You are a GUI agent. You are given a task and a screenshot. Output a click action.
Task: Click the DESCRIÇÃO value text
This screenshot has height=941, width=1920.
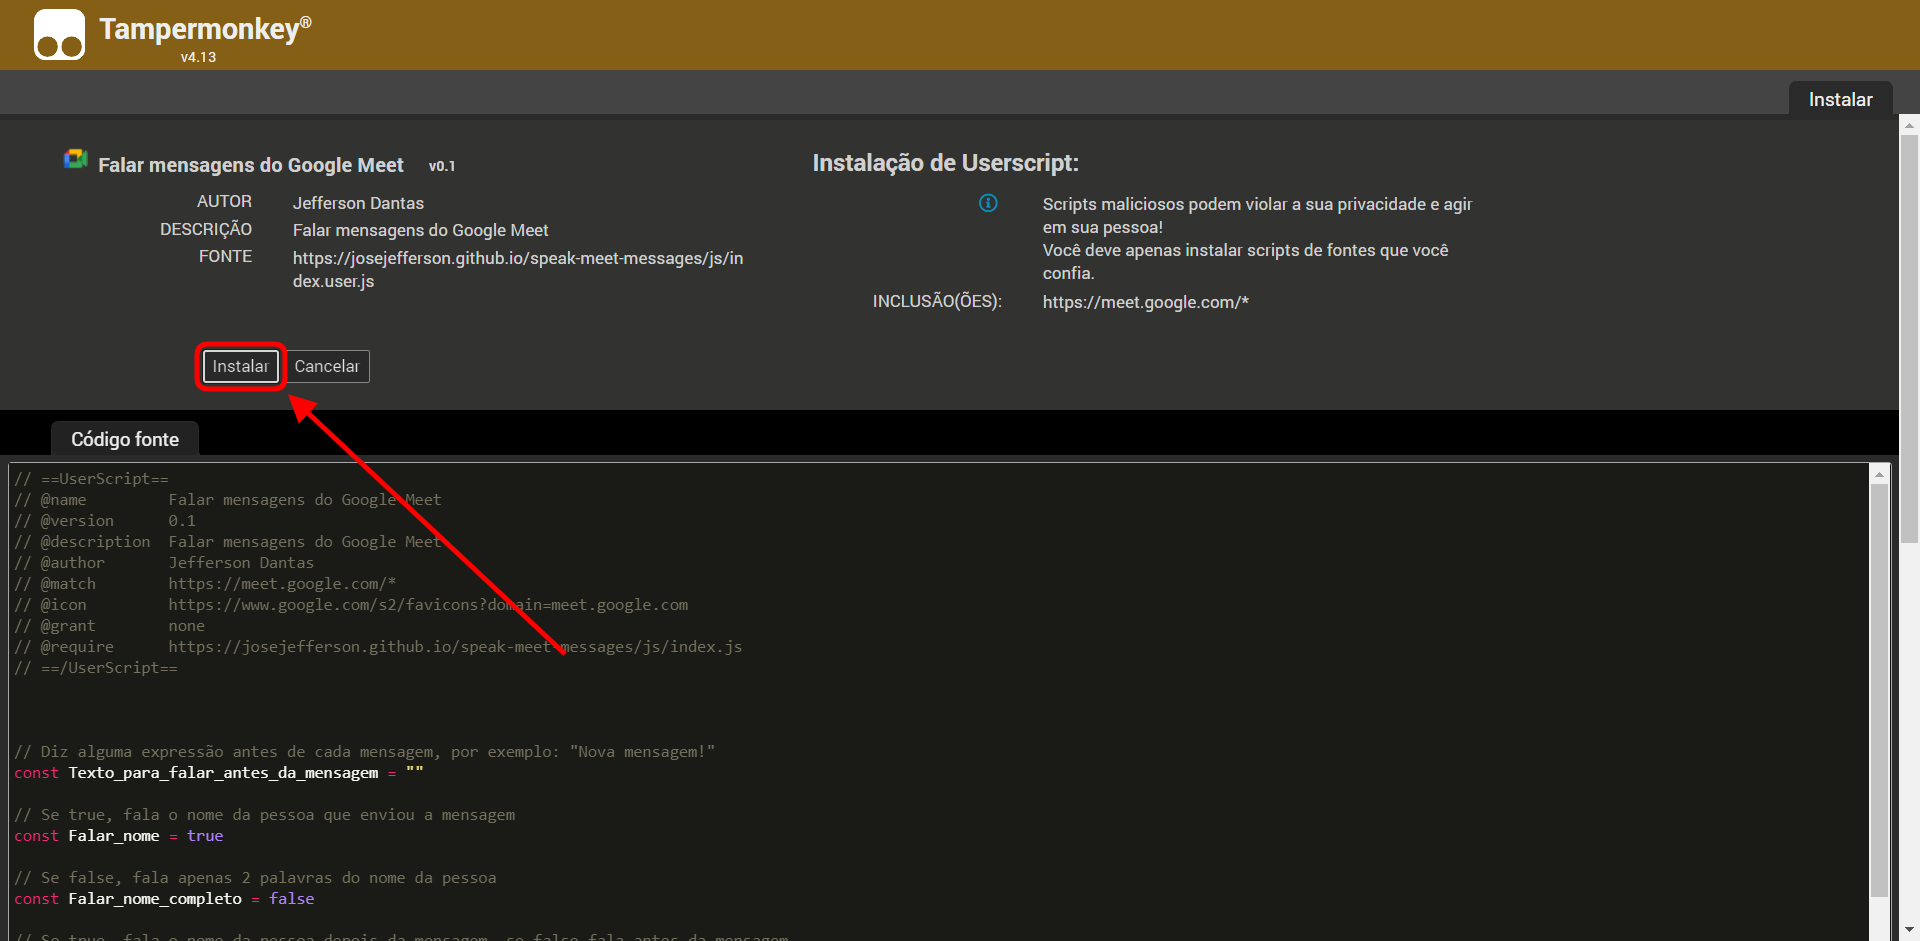420,230
